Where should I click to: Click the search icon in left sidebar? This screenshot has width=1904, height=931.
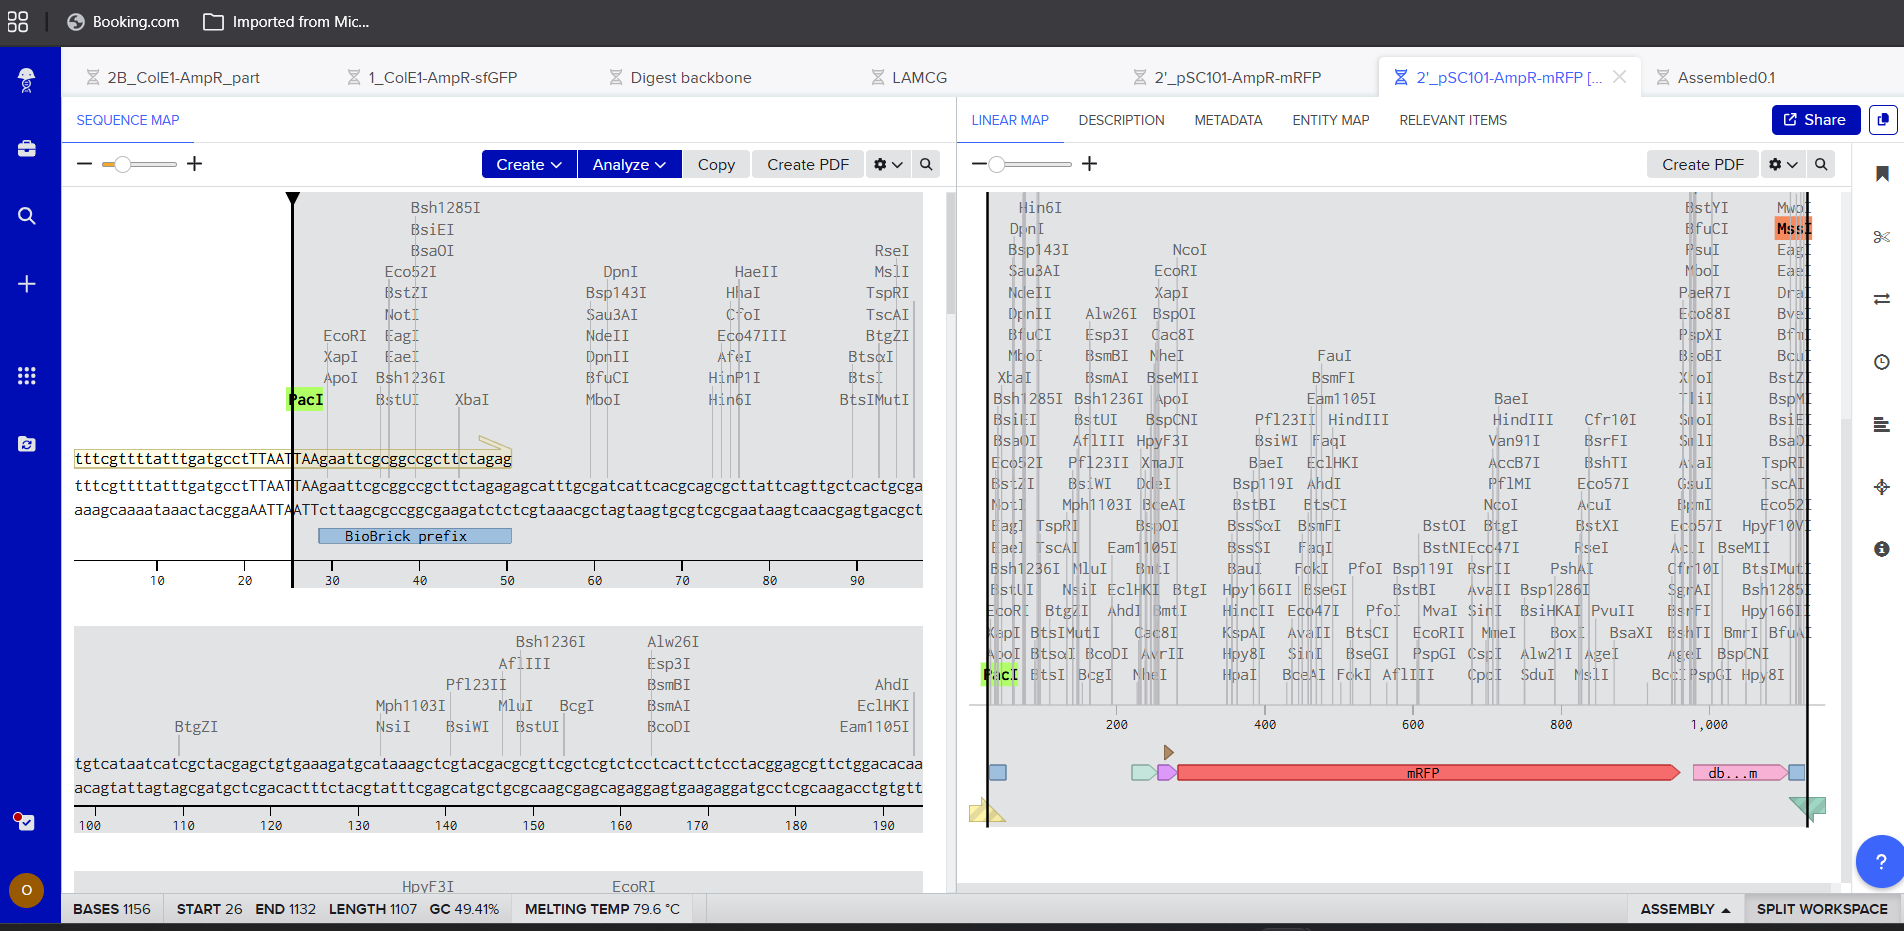coord(27,216)
